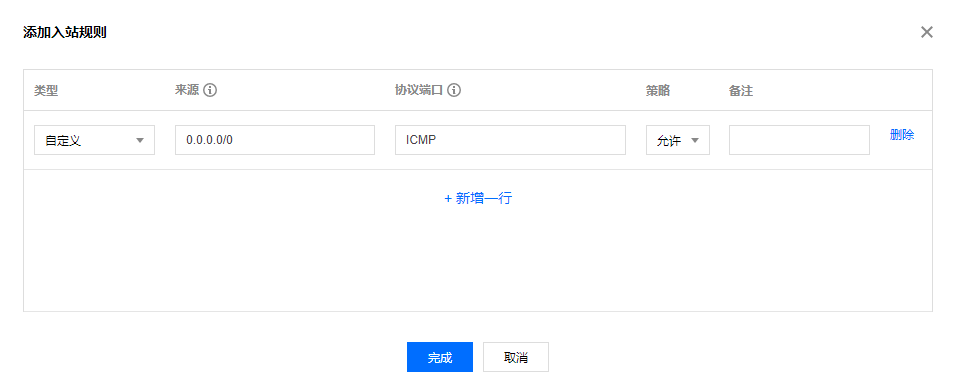958x386 pixels.
Task: Add a new row via 新增一行
Action: 478,198
